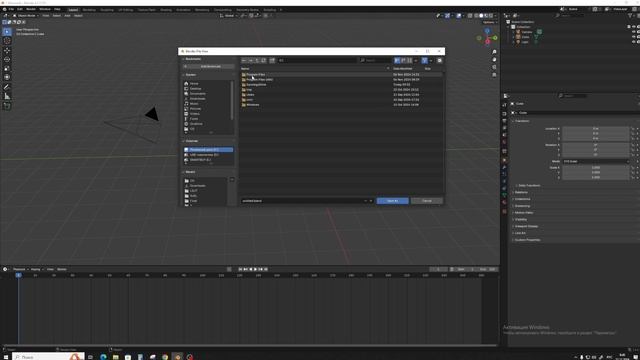This screenshot has width=640, height=360.
Task: Hide Camera object in outliner viewport
Action: click(633, 32)
